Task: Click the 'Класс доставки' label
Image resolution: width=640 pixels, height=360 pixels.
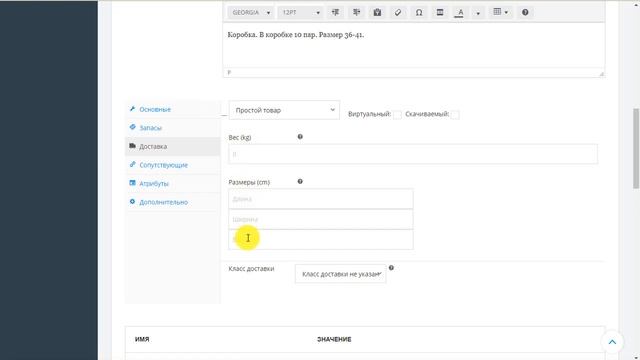Action: (x=251, y=269)
